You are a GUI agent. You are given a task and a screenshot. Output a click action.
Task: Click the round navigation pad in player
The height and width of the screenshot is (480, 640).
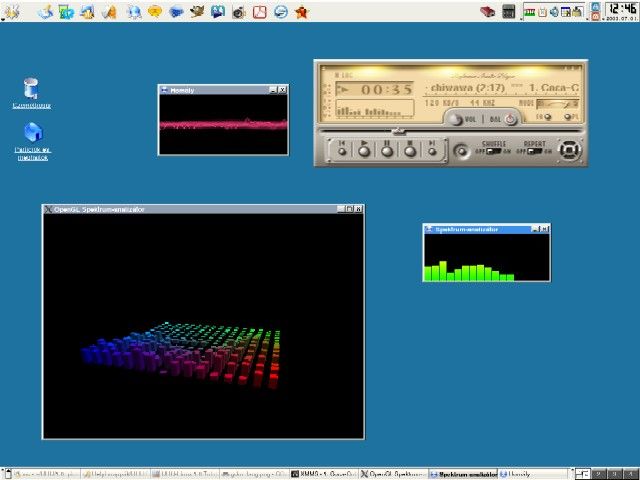(x=570, y=150)
